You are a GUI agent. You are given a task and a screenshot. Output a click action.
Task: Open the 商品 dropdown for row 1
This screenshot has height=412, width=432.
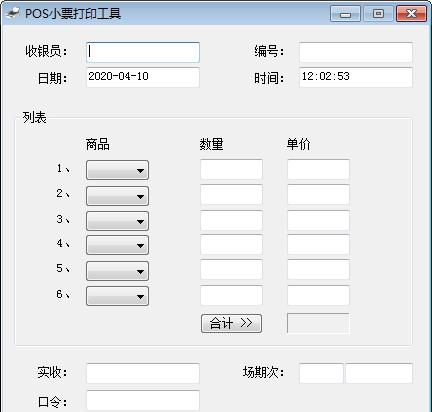(117, 170)
